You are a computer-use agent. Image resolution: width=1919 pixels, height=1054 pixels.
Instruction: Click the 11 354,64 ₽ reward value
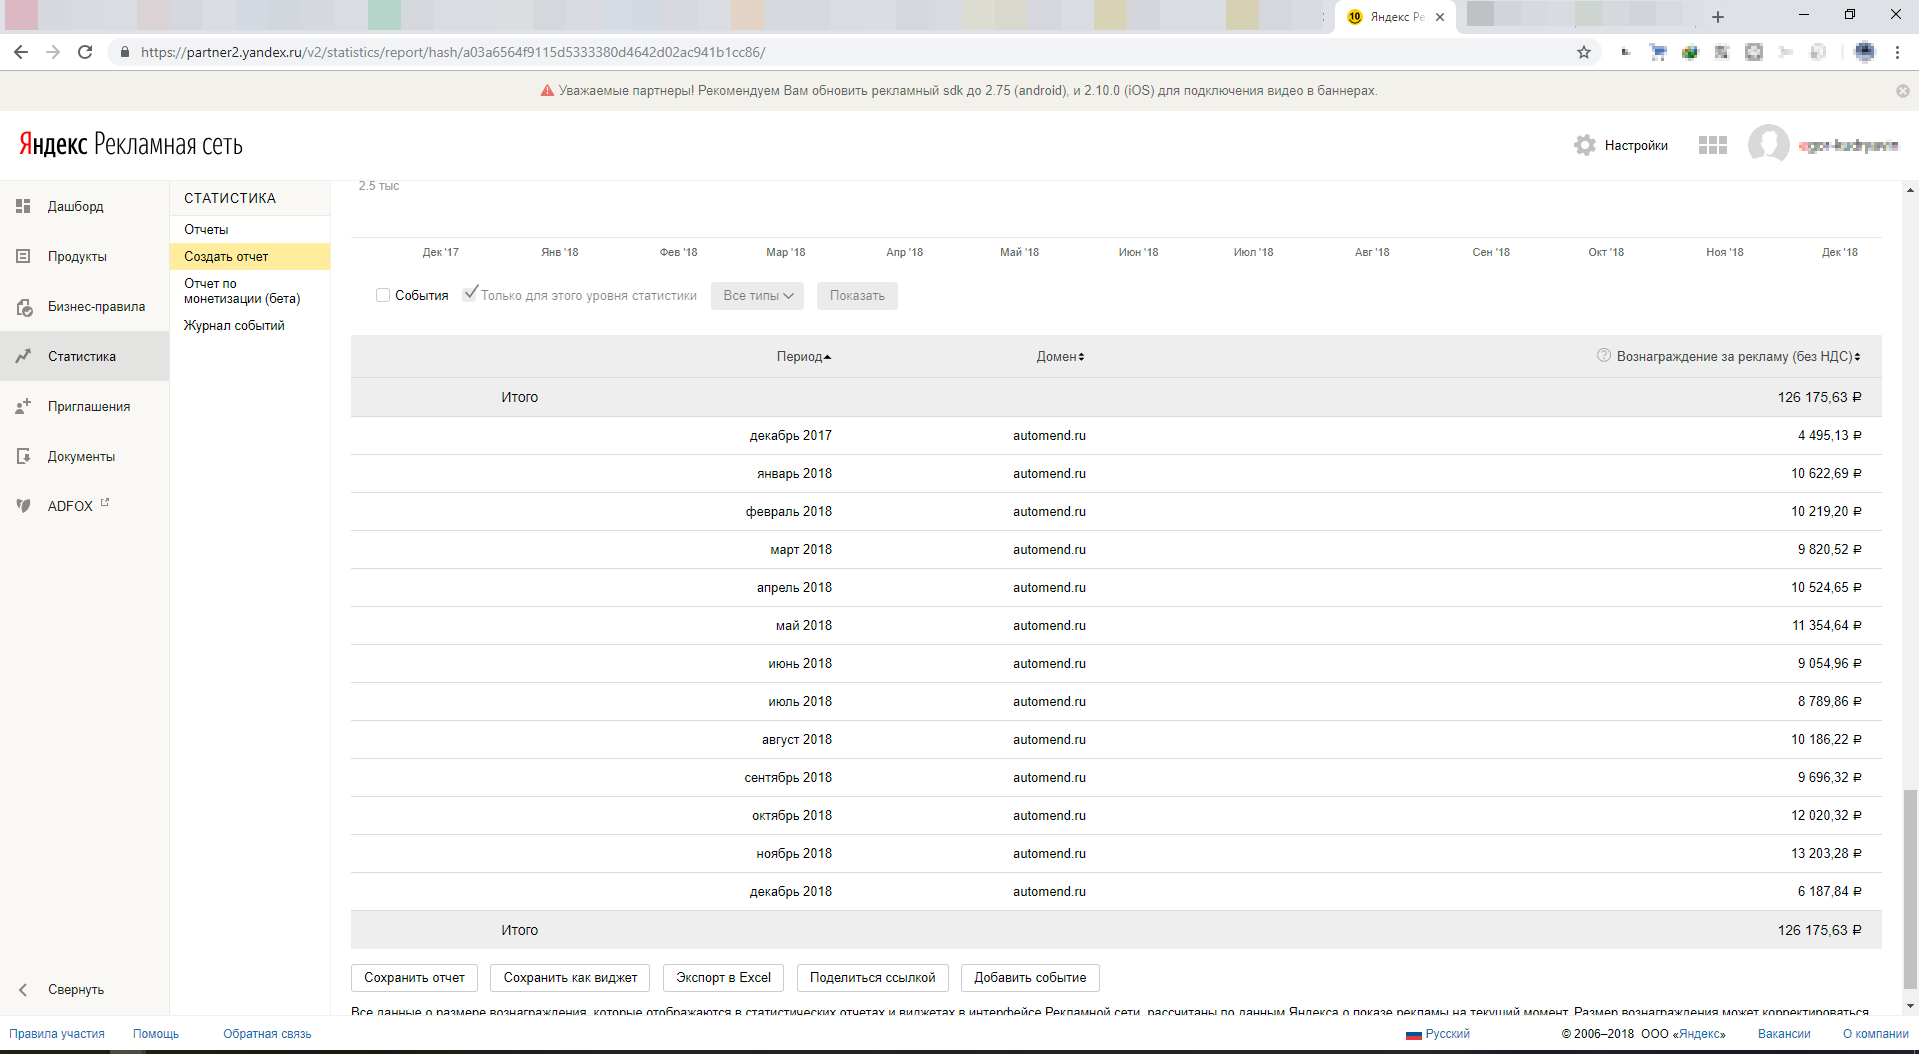[x=1826, y=626]
